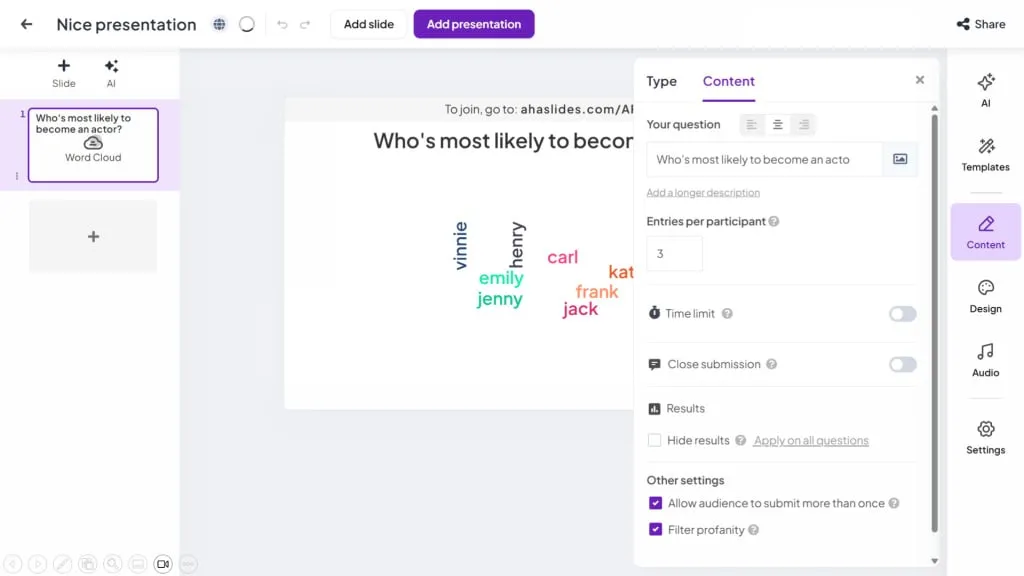The height and width of the screenshot is (576, 1024).
Task: Select the Word Cloud slide thumbnail
Action: click(93, 145)
